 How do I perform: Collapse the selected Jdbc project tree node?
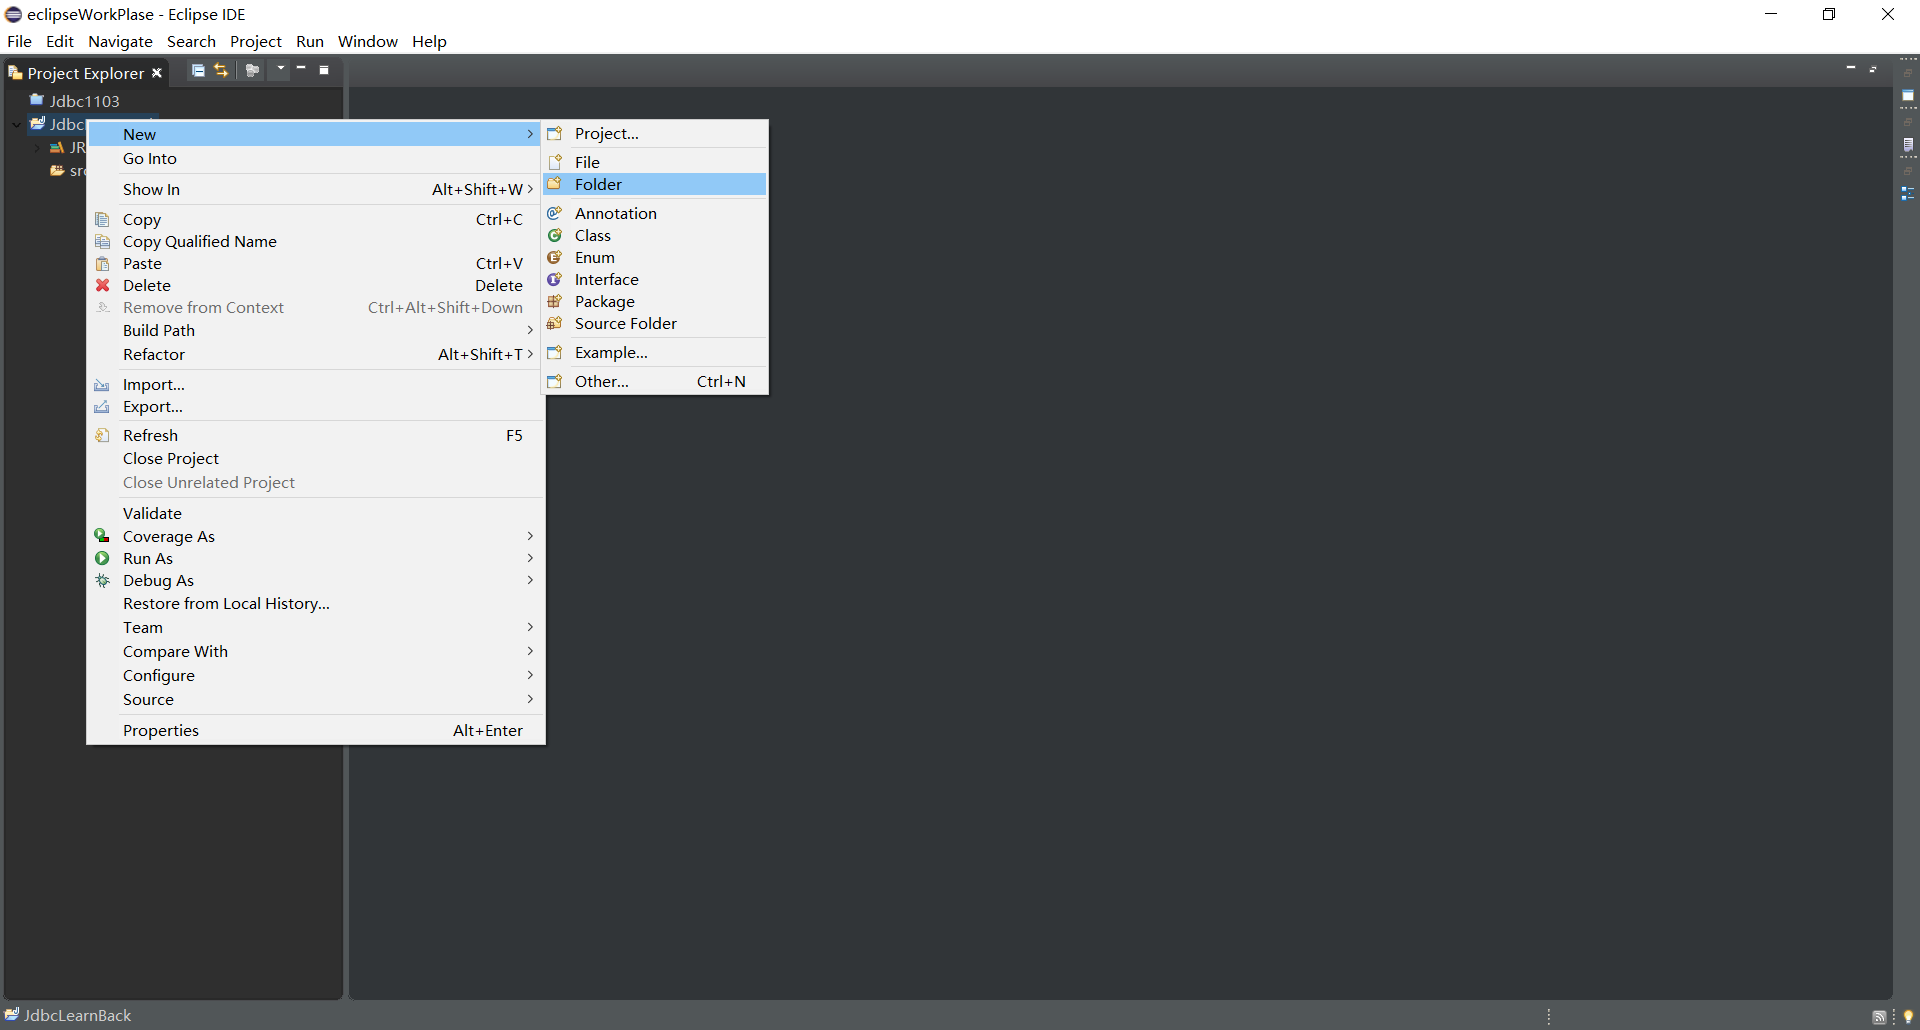17,124
